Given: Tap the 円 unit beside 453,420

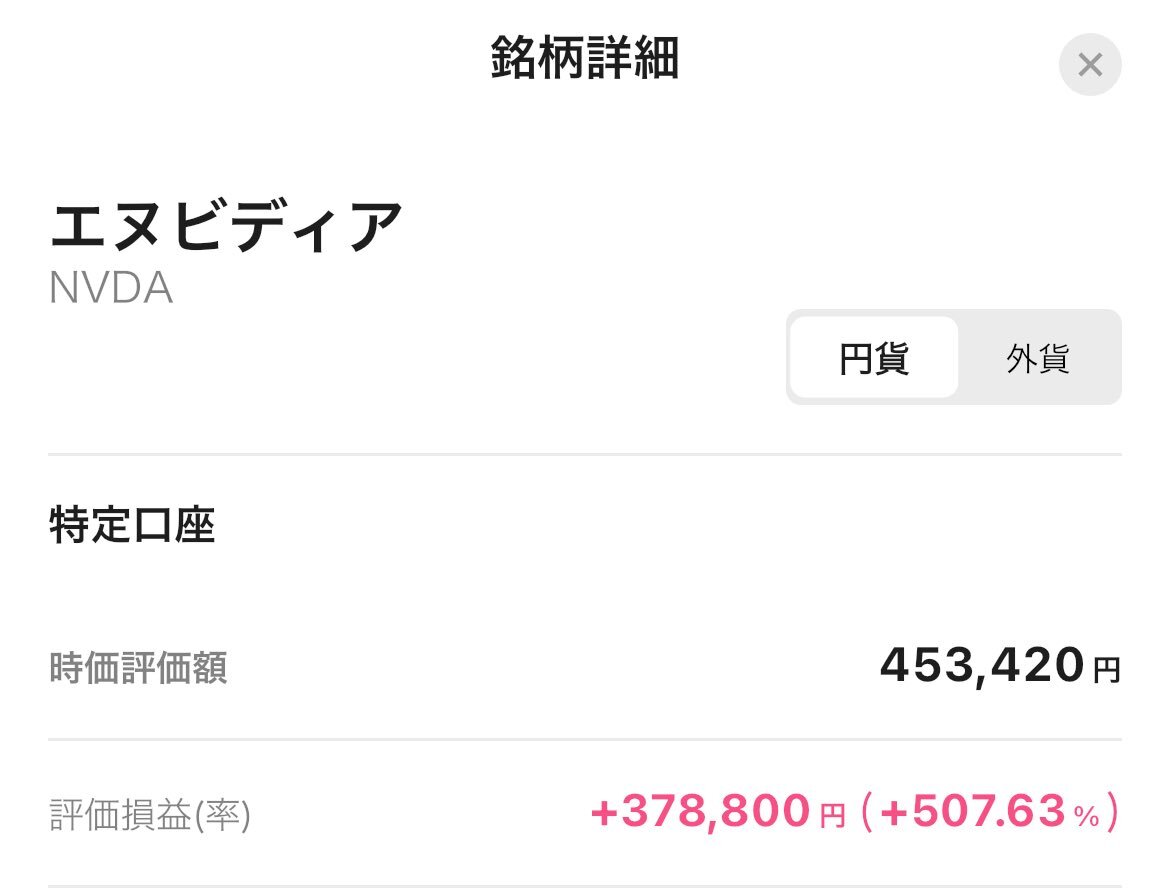Looking at the screenshot, I should (x=1107, y=670).
